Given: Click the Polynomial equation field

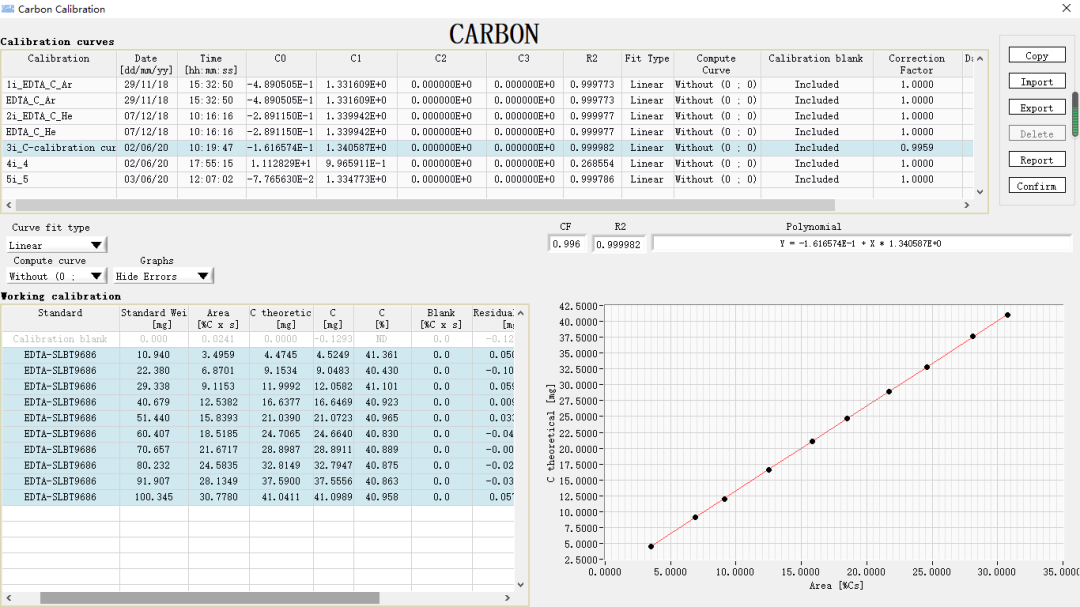Looking at the screenshot, I should pyautogui.click(x=860, y=244).
